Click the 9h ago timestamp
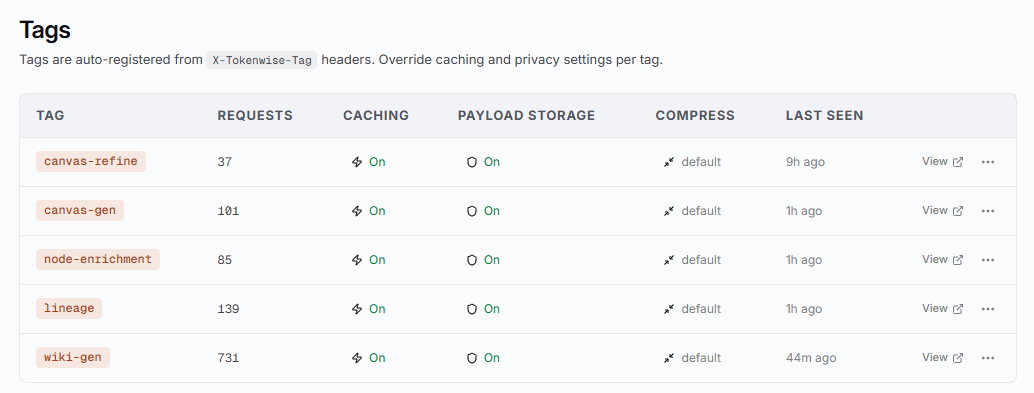This screenshot has height=393, width=1034. click(805, 162)
